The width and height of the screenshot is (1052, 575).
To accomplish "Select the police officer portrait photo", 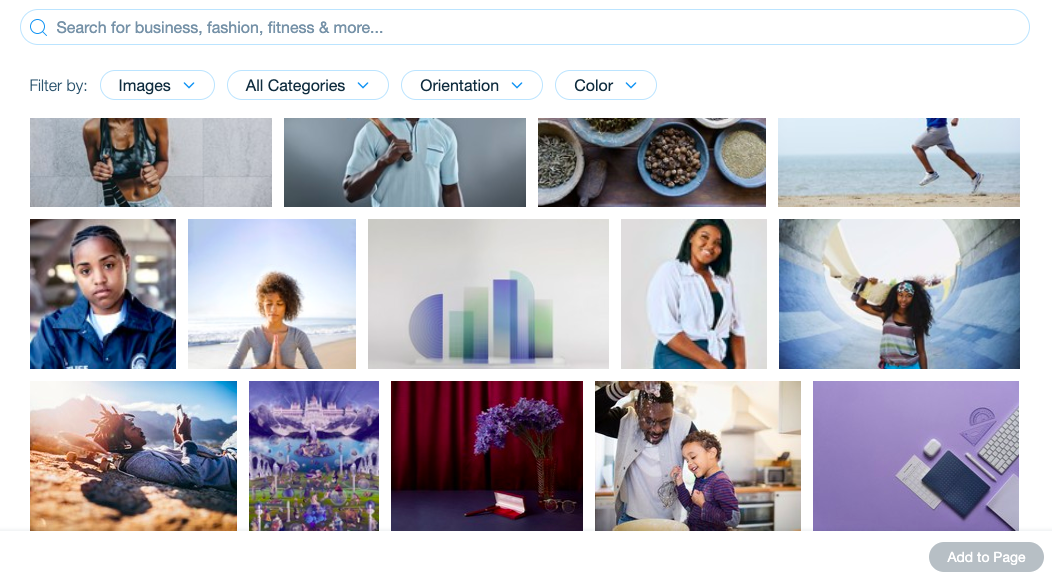I will click(103, 294).
